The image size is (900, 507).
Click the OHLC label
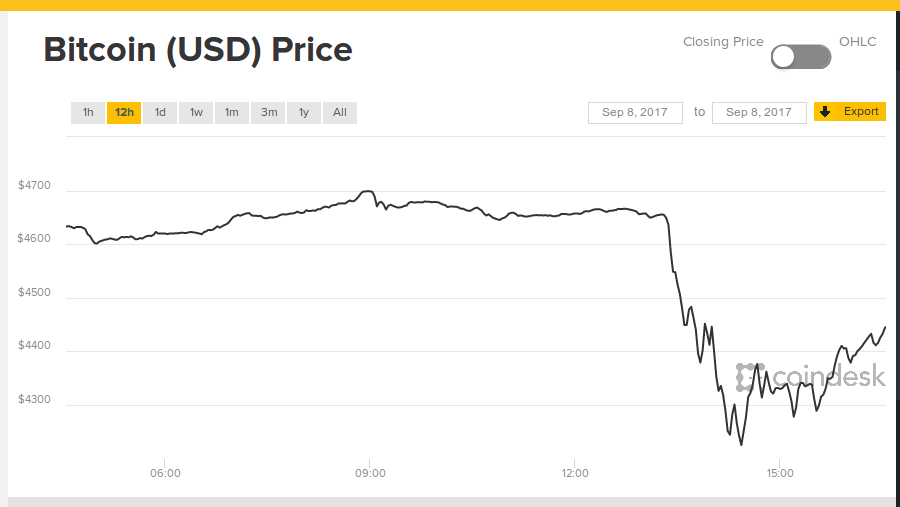[858, 42]
